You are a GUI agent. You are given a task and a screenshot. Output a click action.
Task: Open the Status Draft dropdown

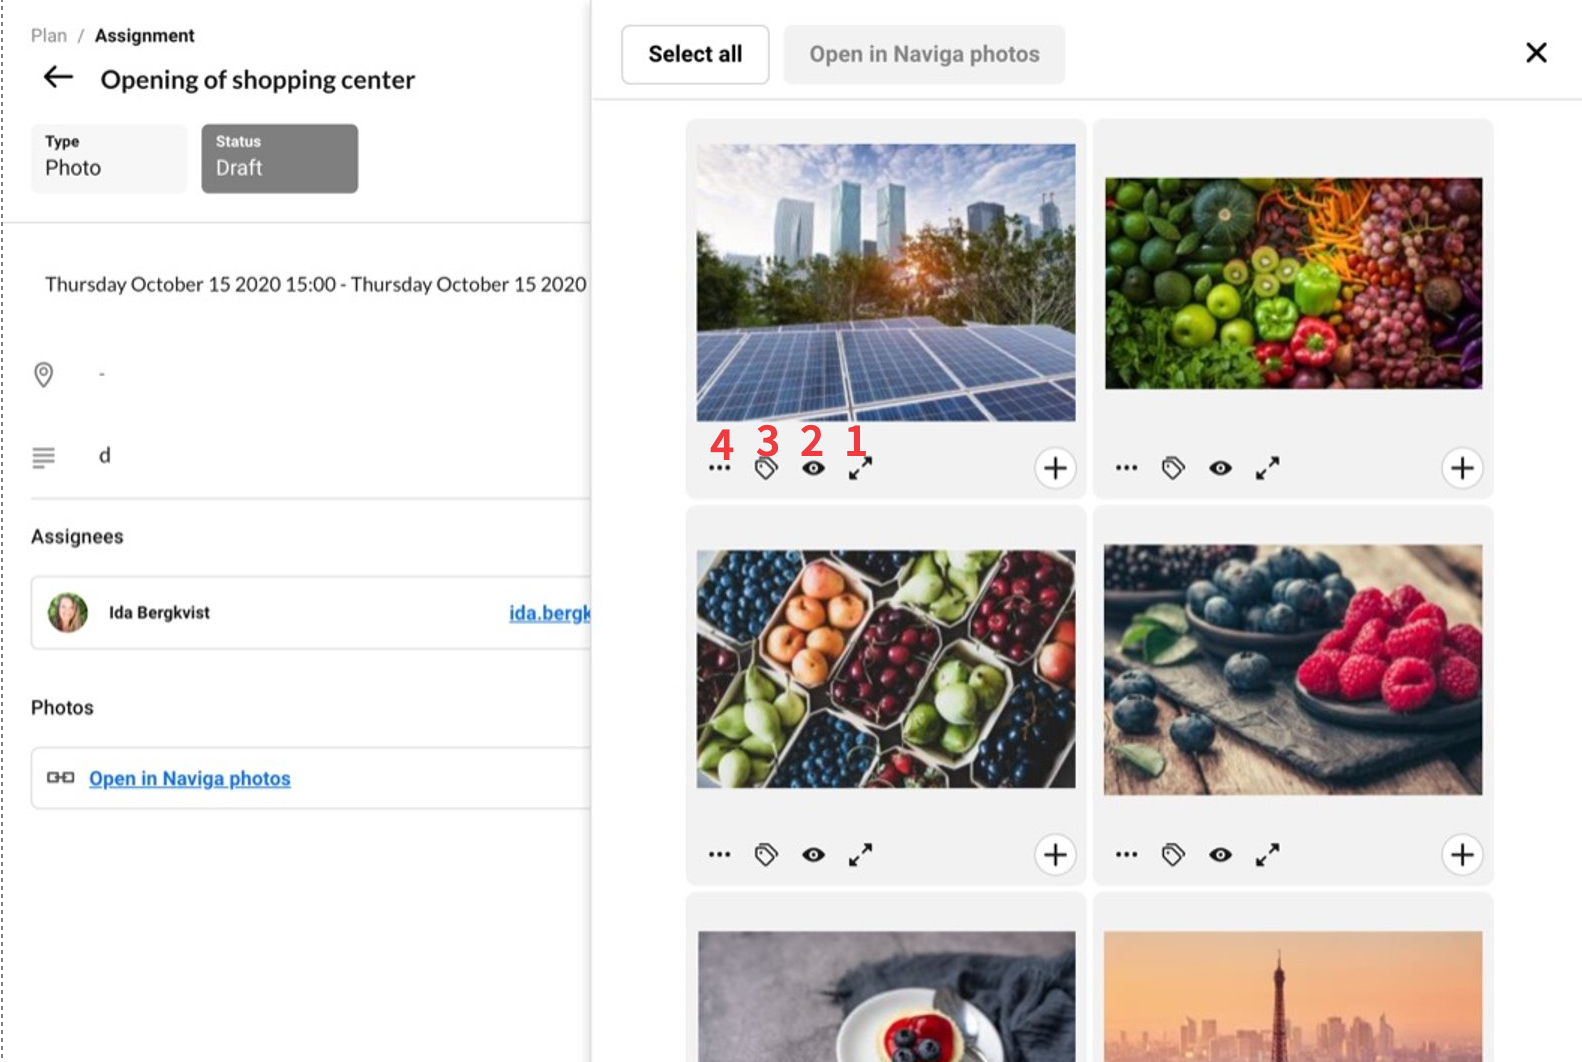tap(279, 158)
